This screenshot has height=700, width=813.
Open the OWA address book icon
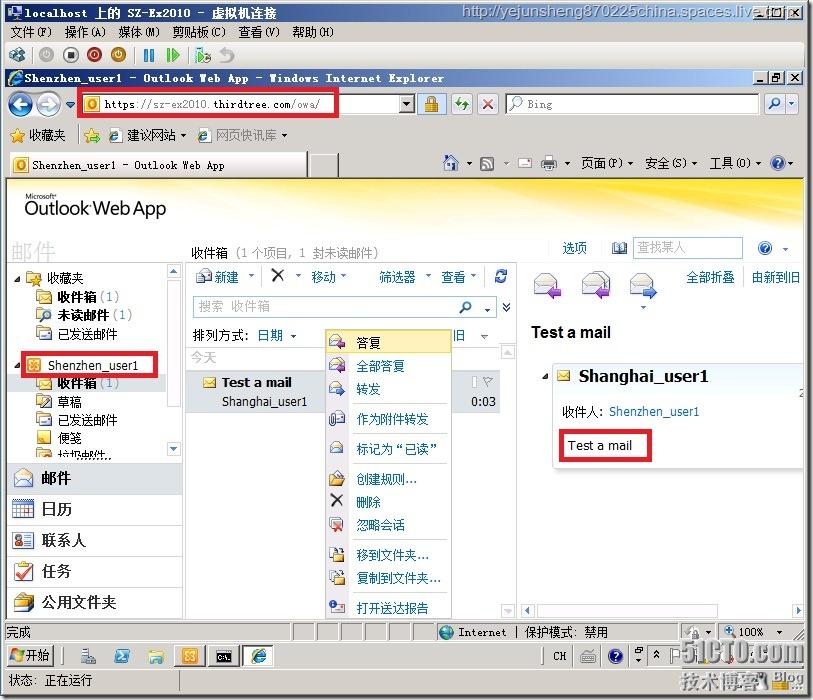click(619, 248)
